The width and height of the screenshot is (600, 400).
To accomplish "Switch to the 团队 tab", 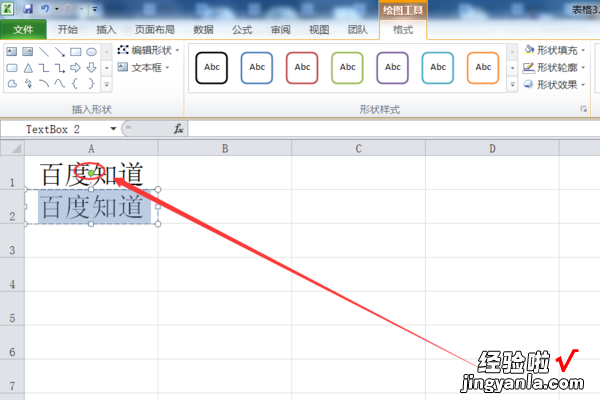I will (x=358, y=29).
